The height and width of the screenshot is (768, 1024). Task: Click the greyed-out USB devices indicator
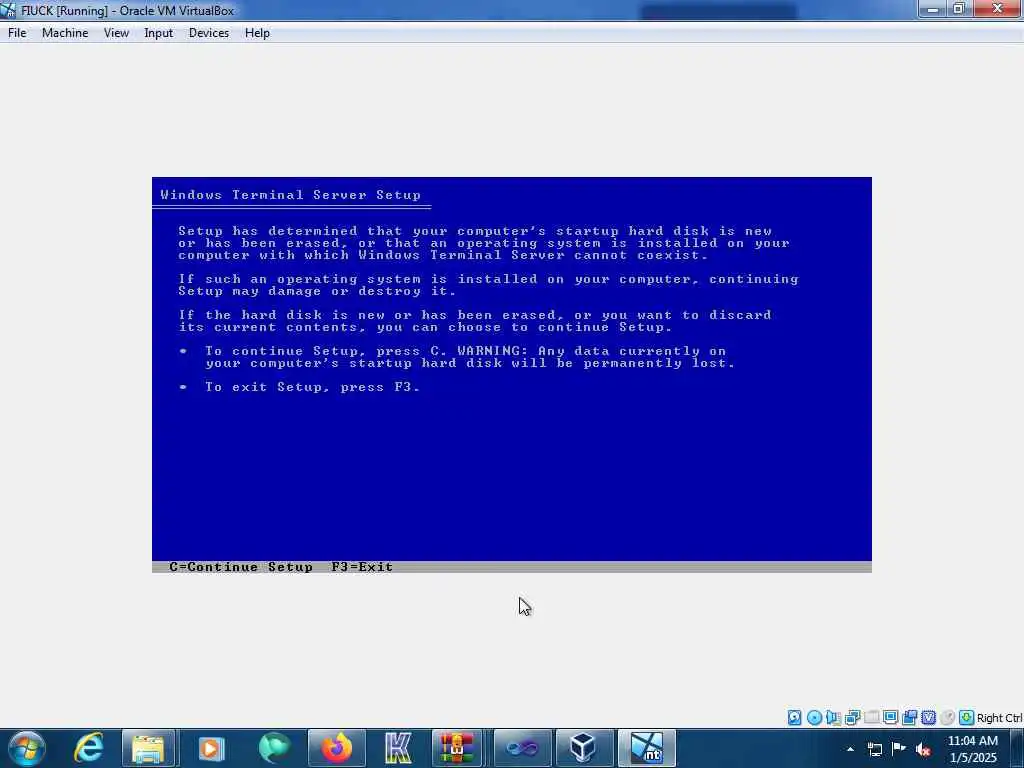(x=871, y=718)
